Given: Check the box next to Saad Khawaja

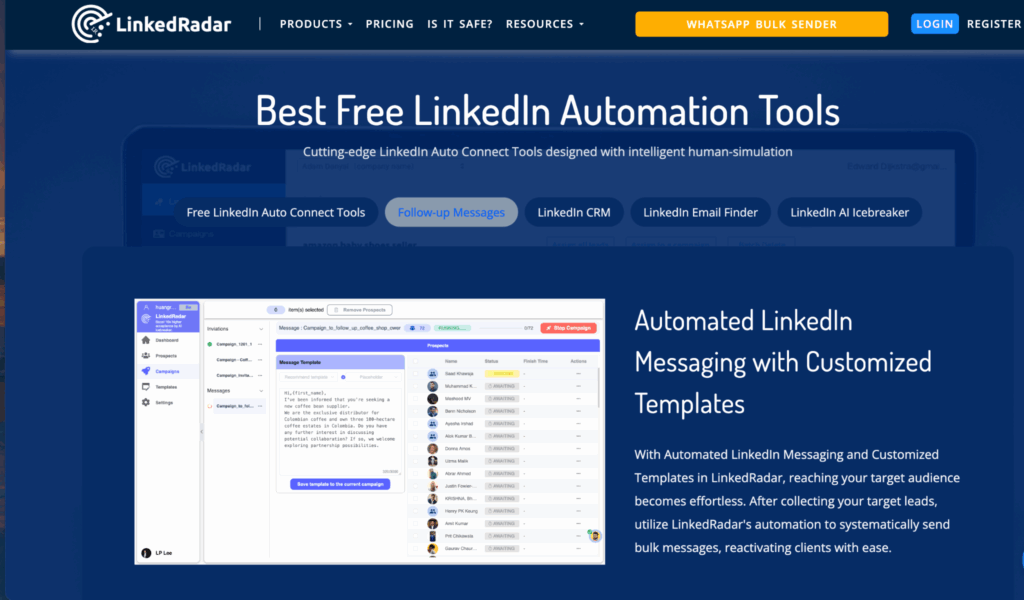Looking at the screenshot, I should coord(418,373).
